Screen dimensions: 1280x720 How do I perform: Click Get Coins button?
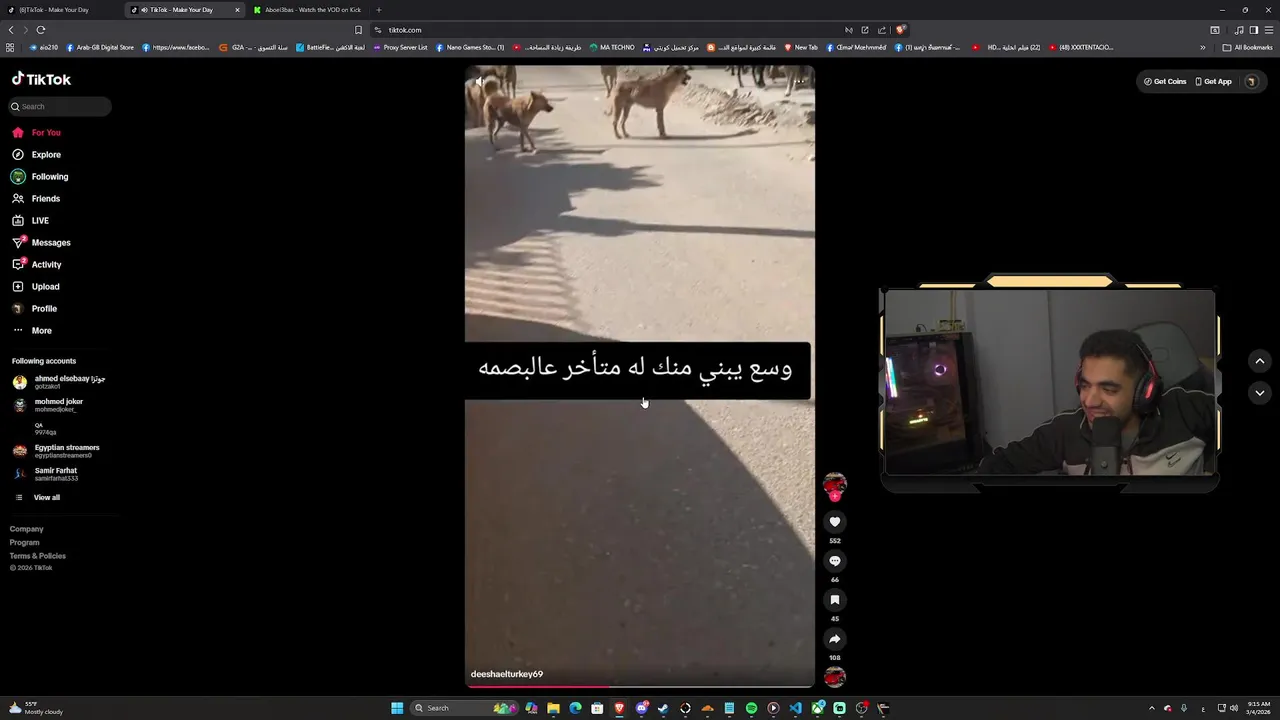(1165, 81)
